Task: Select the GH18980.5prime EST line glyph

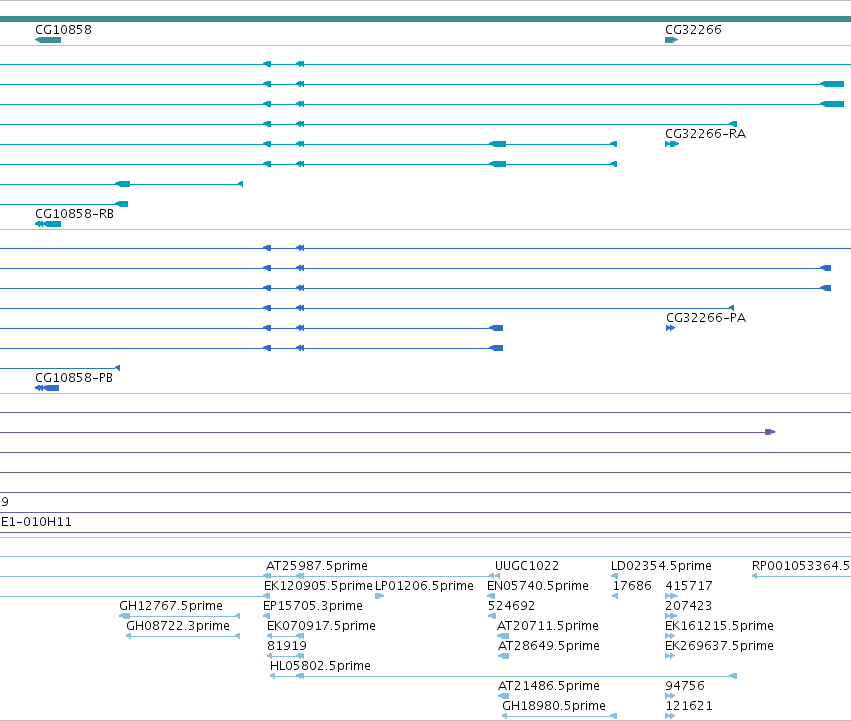Action: pyautogui.click(x=560, y=716)
